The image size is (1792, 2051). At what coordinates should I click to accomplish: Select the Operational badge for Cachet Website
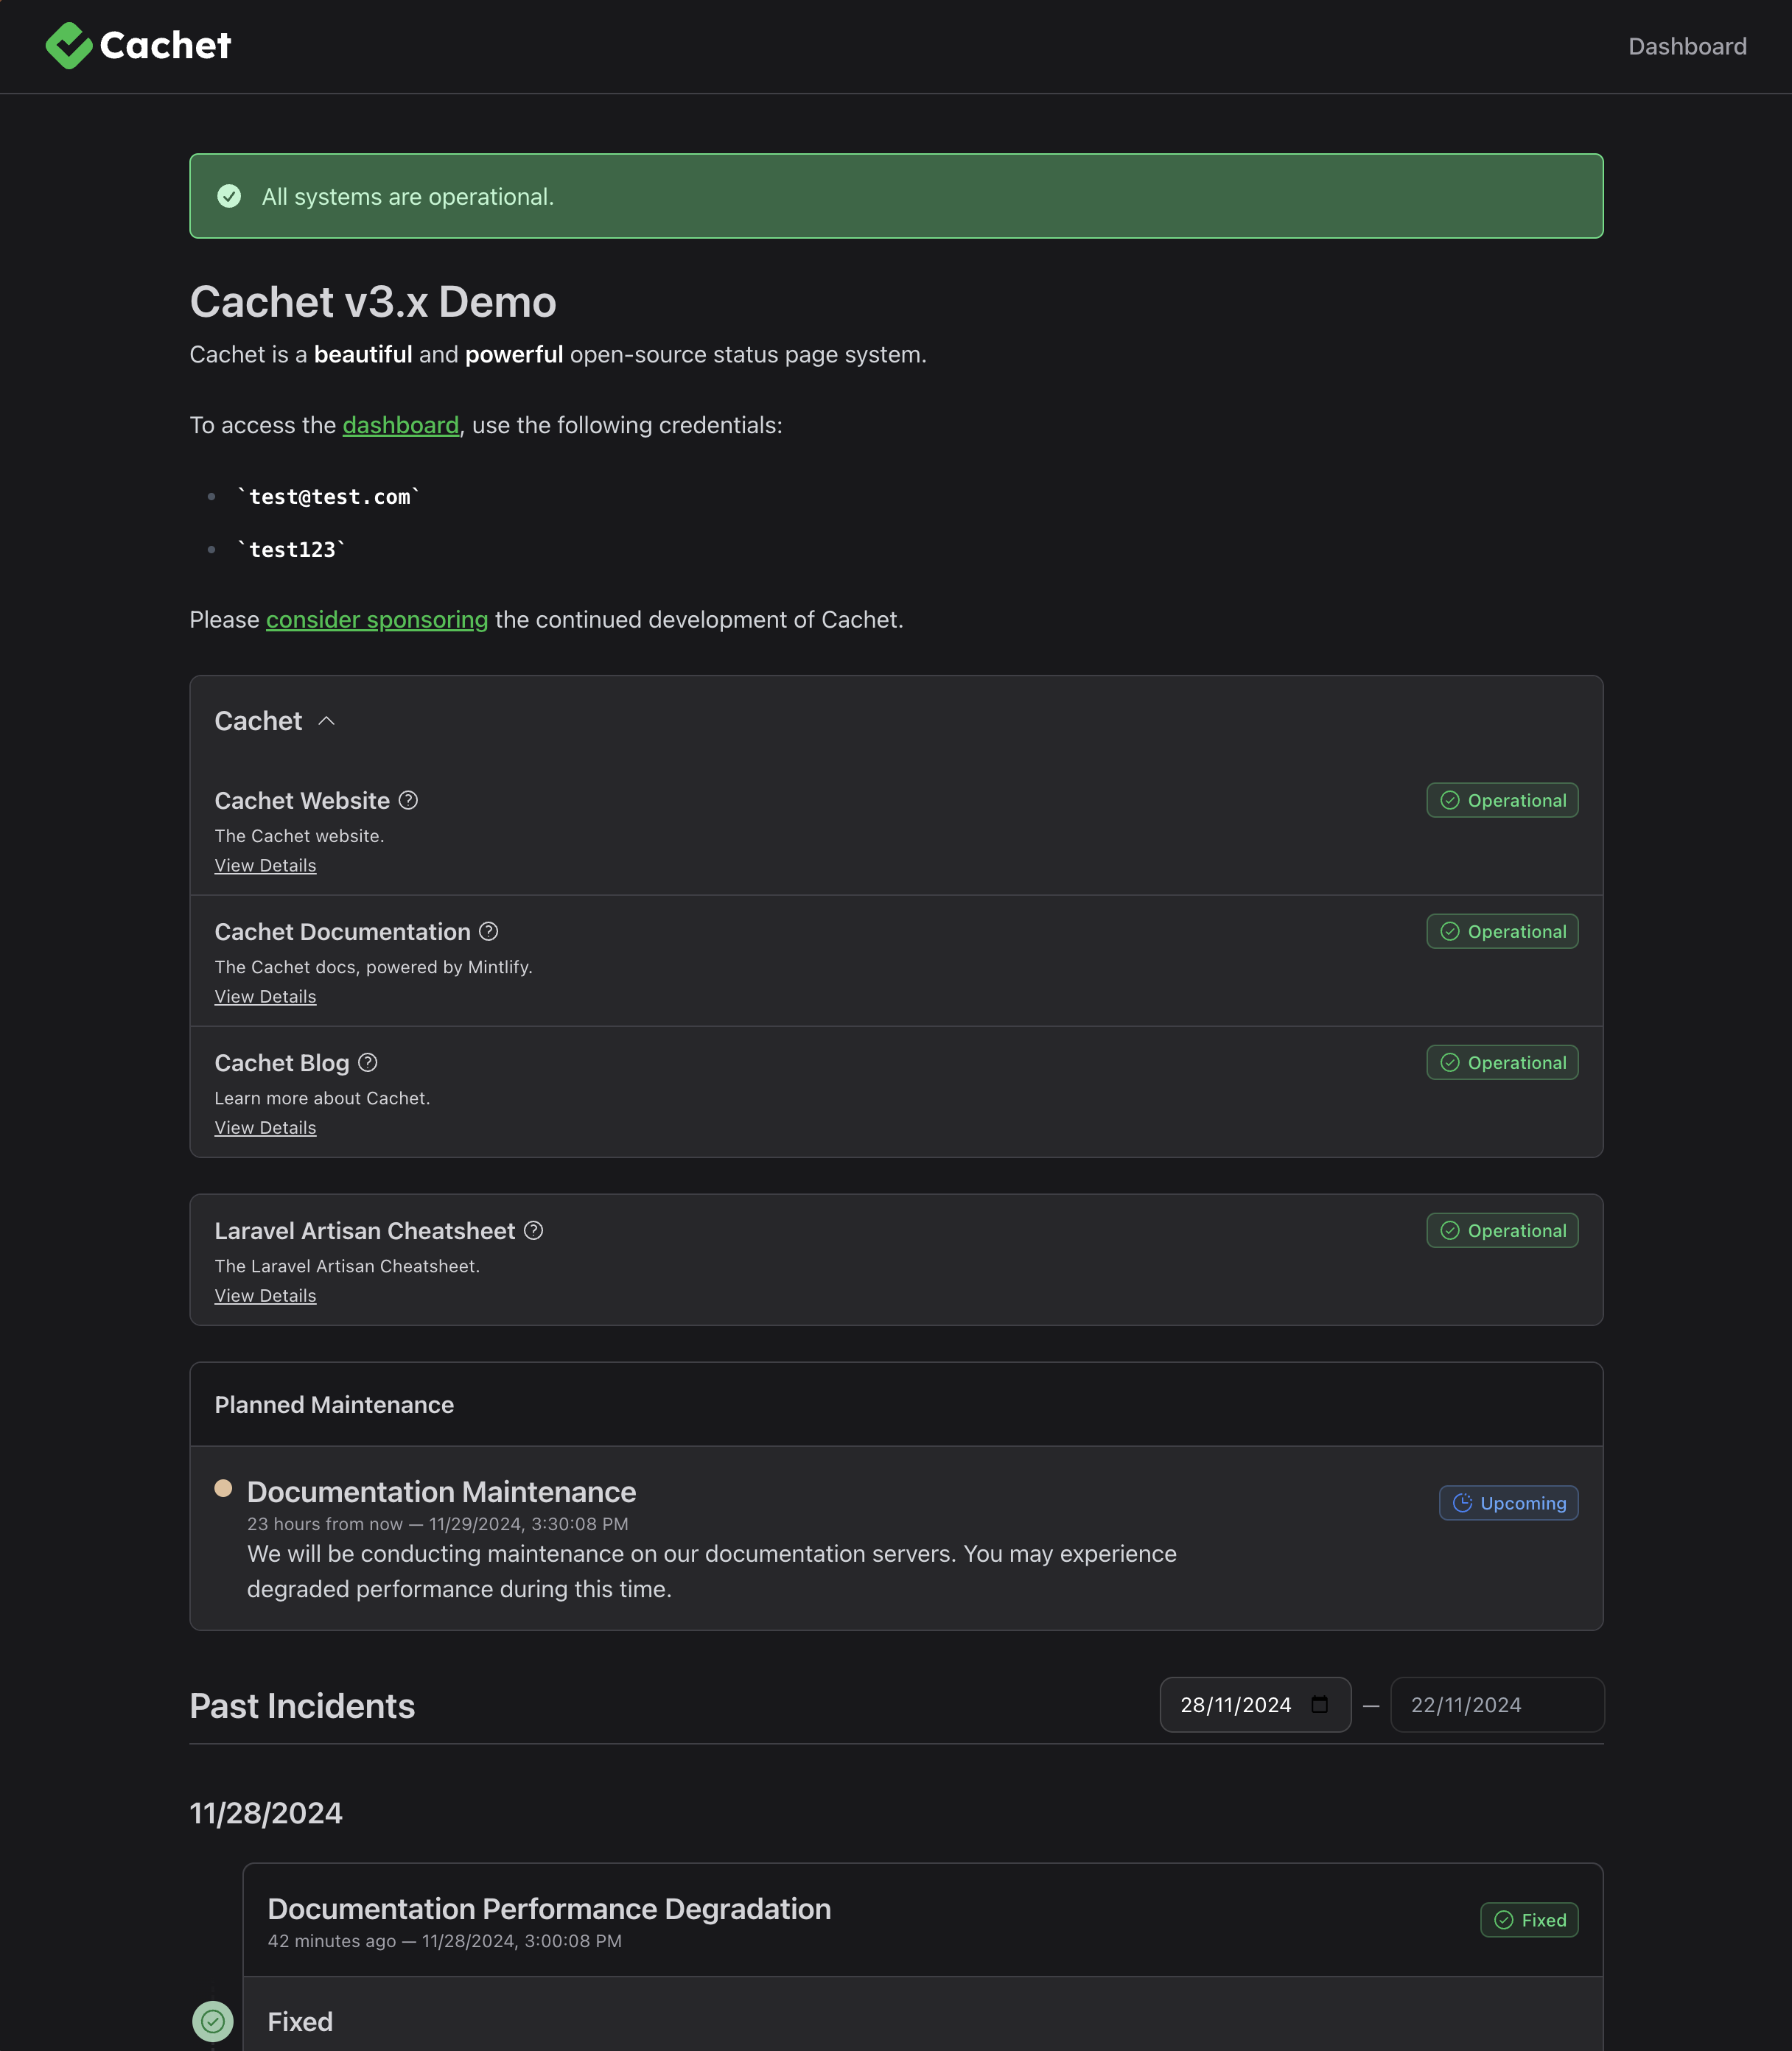pyautogui.click(x=1502, y=800)
